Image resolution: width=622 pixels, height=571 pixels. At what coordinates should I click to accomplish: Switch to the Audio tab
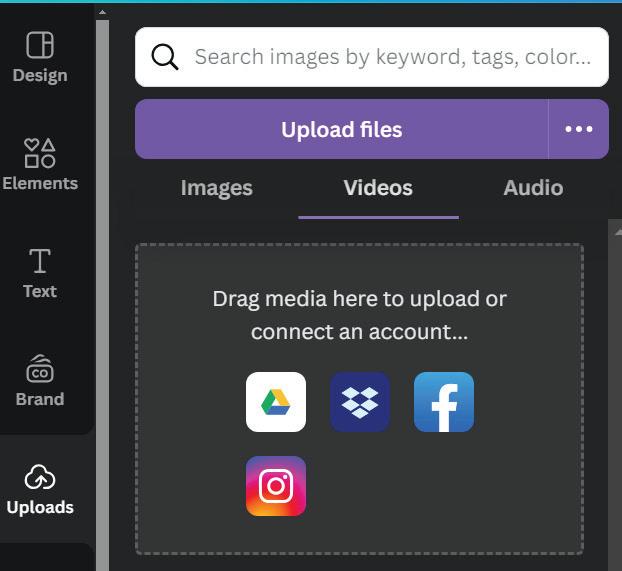533,188
